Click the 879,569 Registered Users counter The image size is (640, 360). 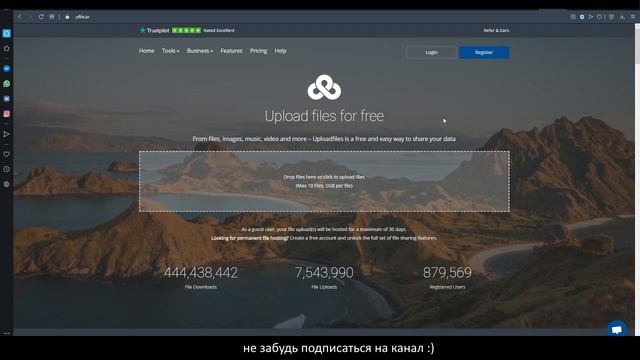(x=447, y=278)
